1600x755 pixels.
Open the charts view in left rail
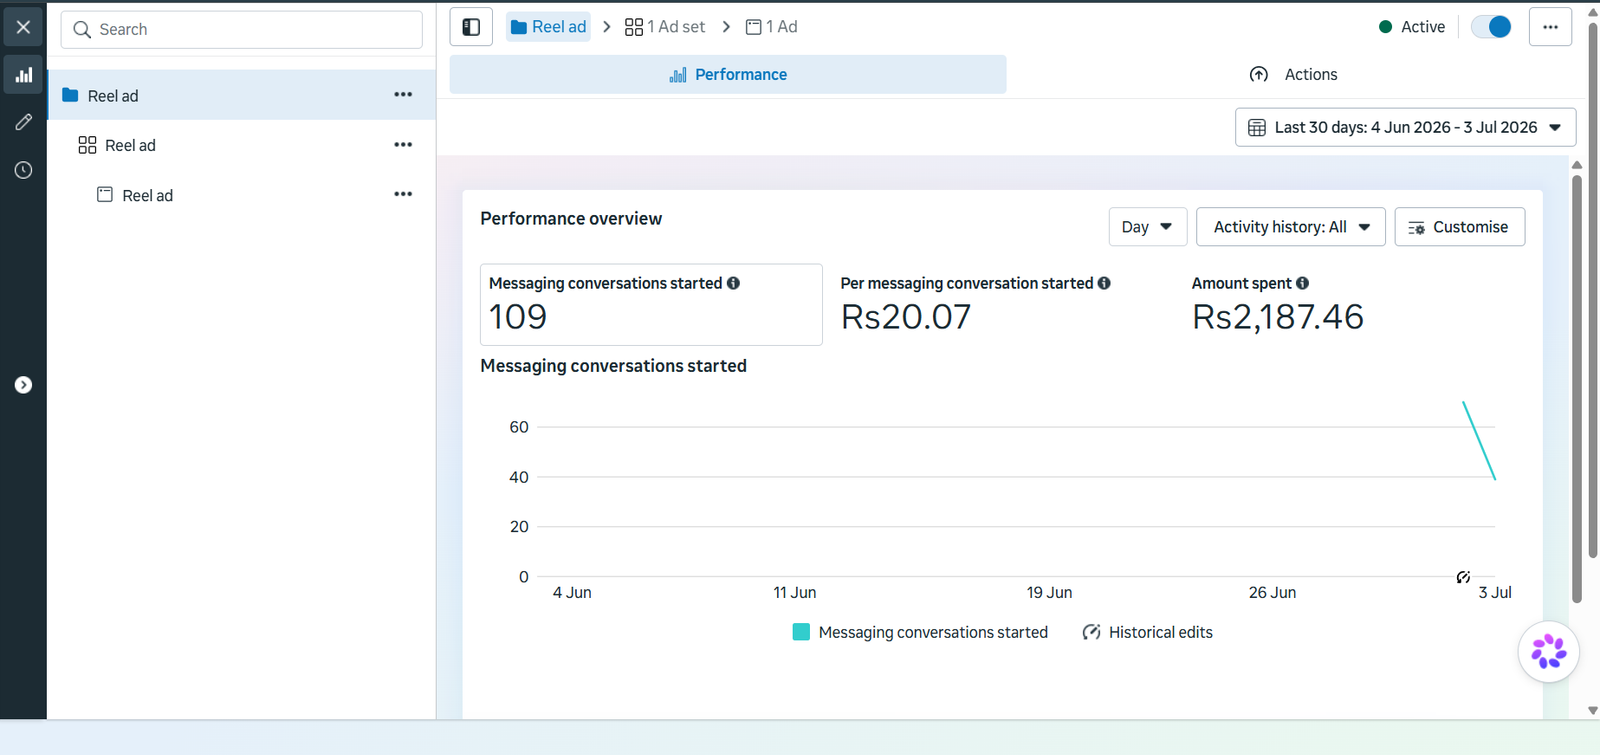[23, 75]
